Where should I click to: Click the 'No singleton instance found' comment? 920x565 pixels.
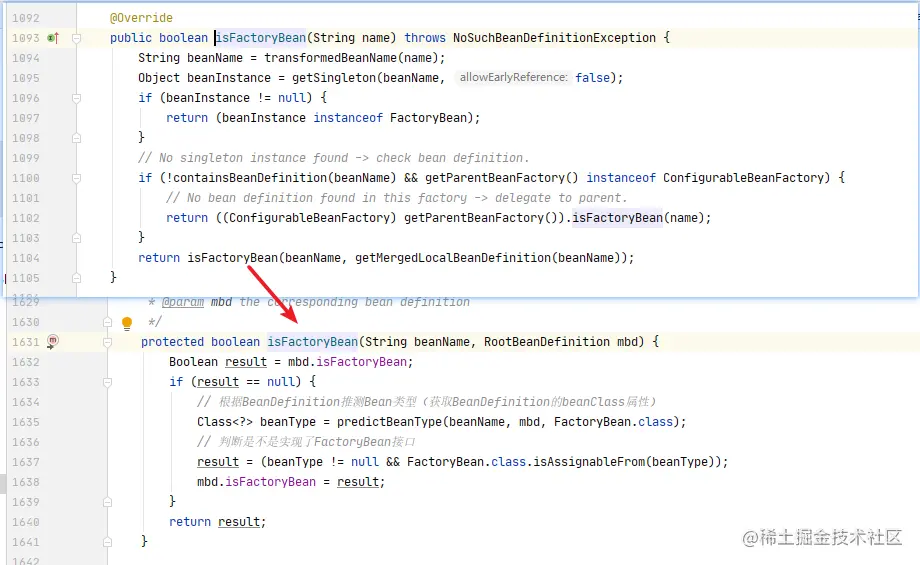[x=334, y=158]
